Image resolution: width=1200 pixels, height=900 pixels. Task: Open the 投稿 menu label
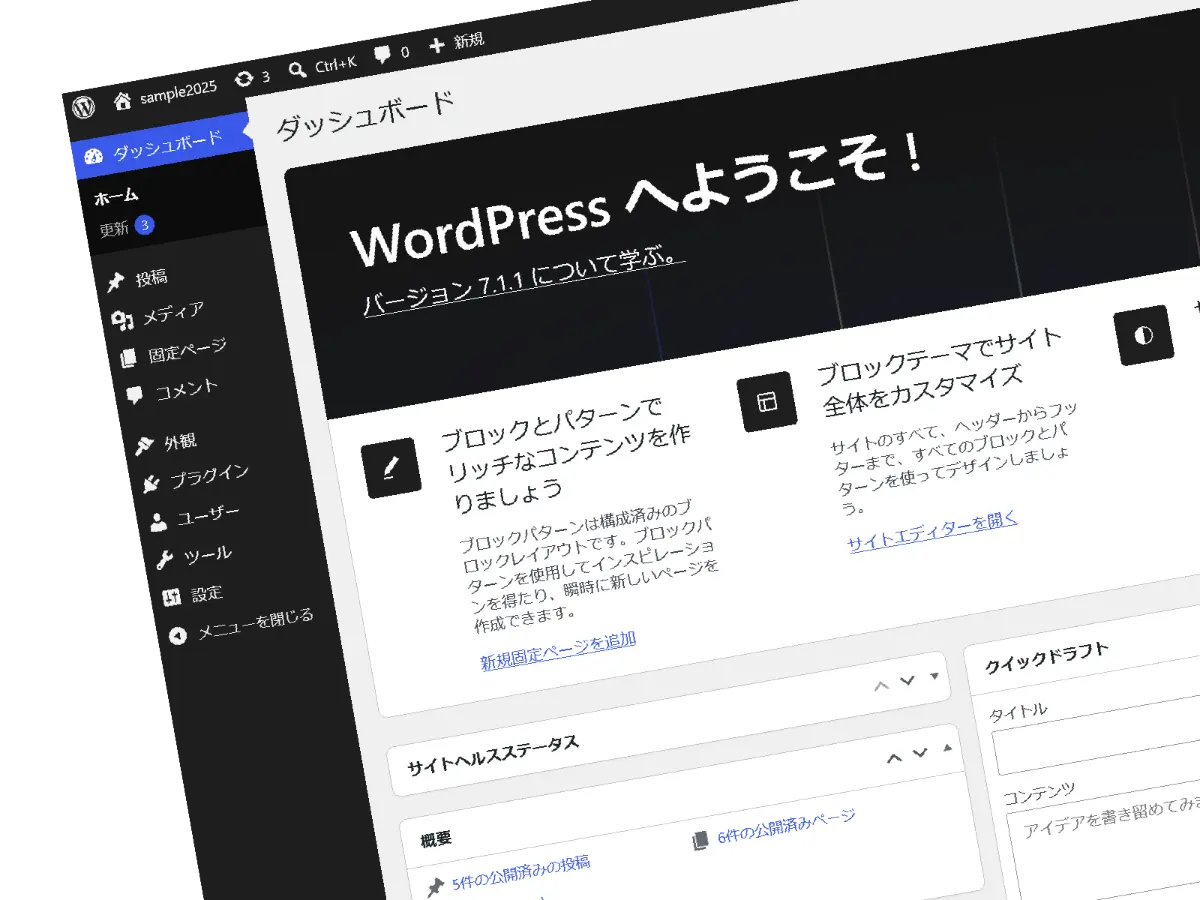tap(152, 277)
